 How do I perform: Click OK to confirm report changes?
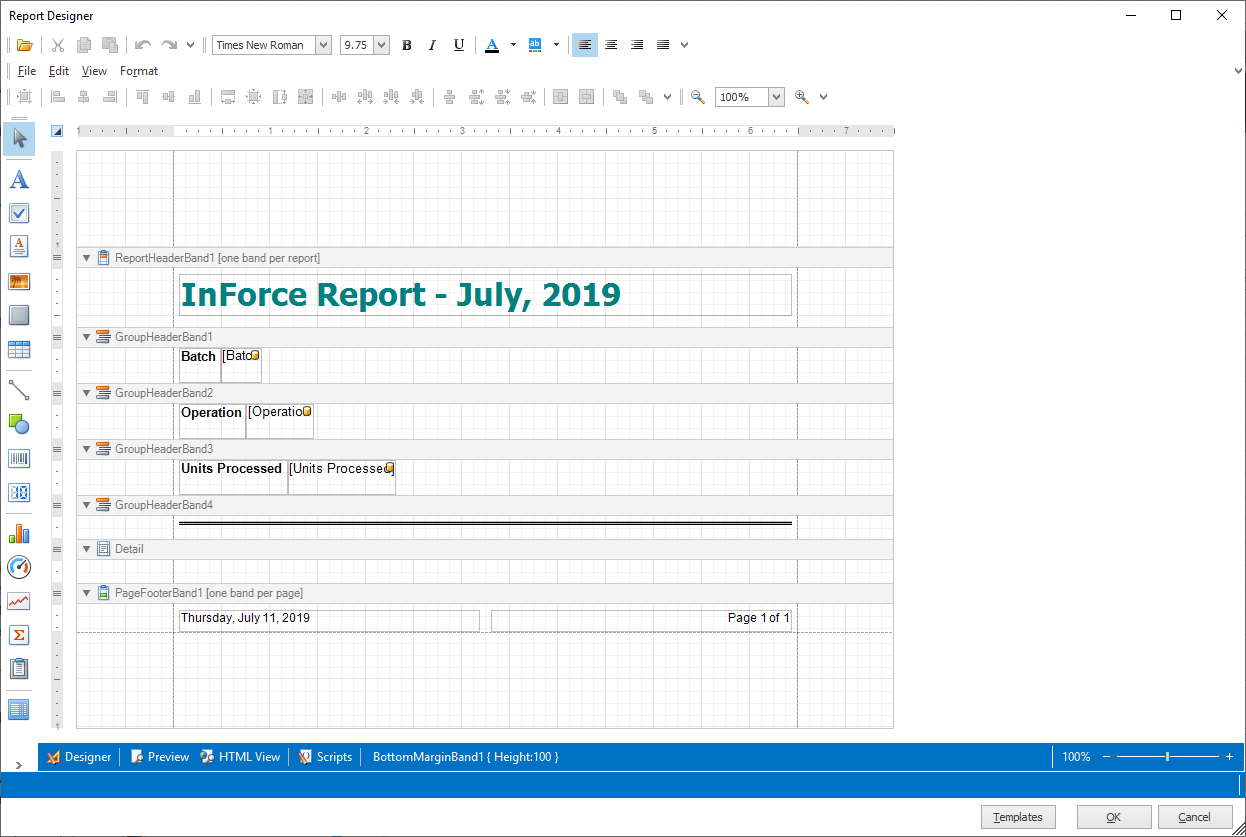click(1113, 817)
